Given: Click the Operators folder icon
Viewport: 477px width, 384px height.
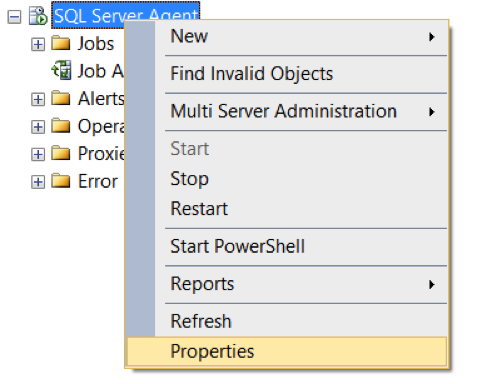Looking at the screenshot, I should pyautogui.click(x=61, y=126).
